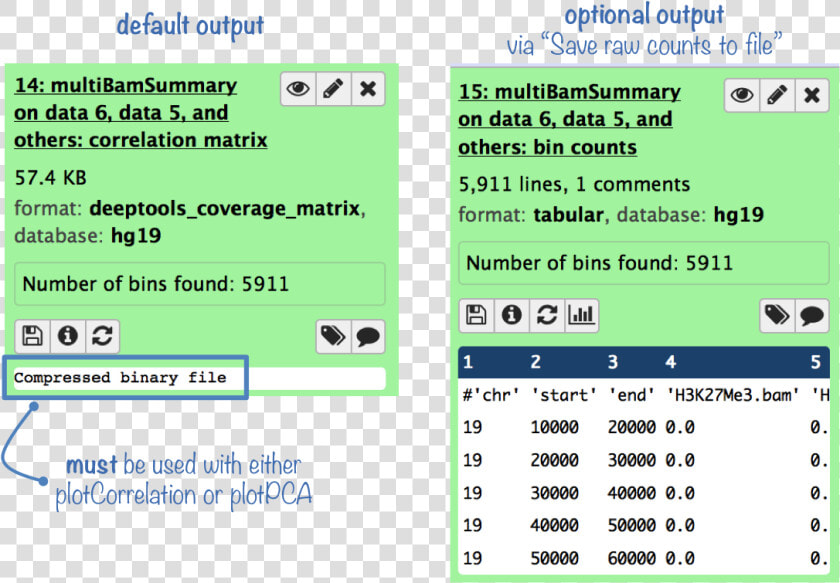View data of dataset 14 correlation matrix
This screenshot has width=840, height=583.
coord(298,88)
